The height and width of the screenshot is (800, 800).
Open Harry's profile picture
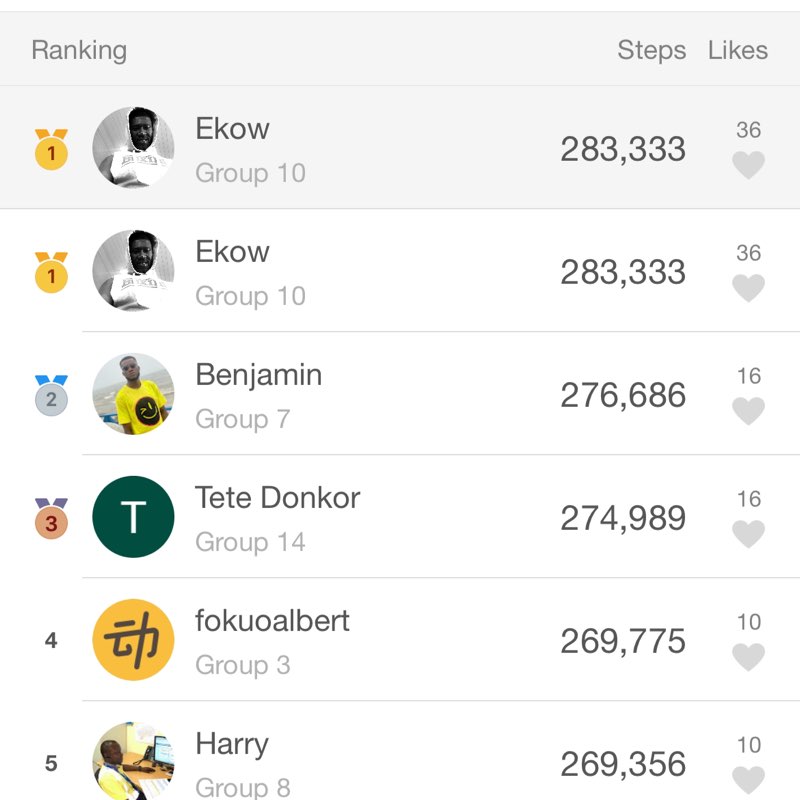[x=133, y=762]
